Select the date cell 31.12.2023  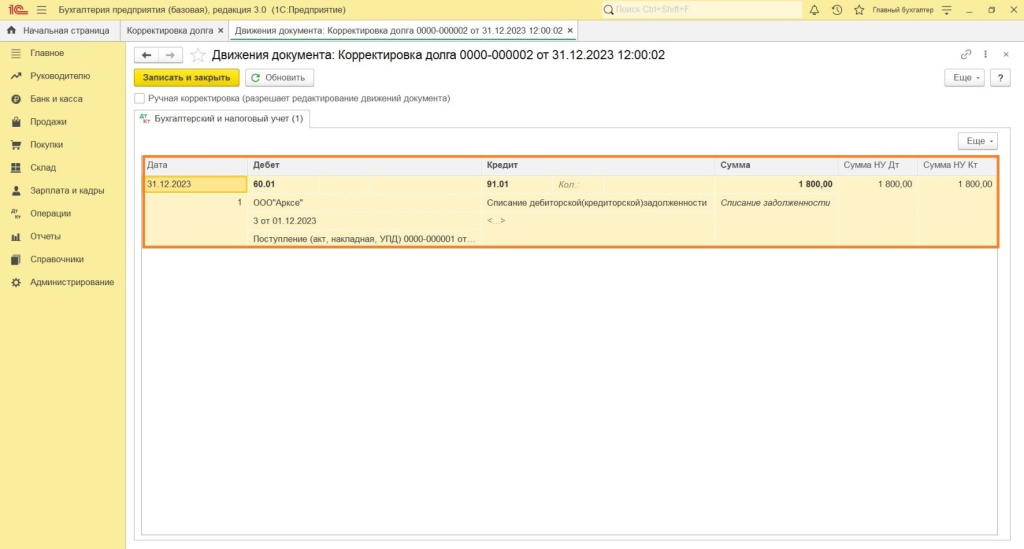pyautogui.click(x=195, y=184)
